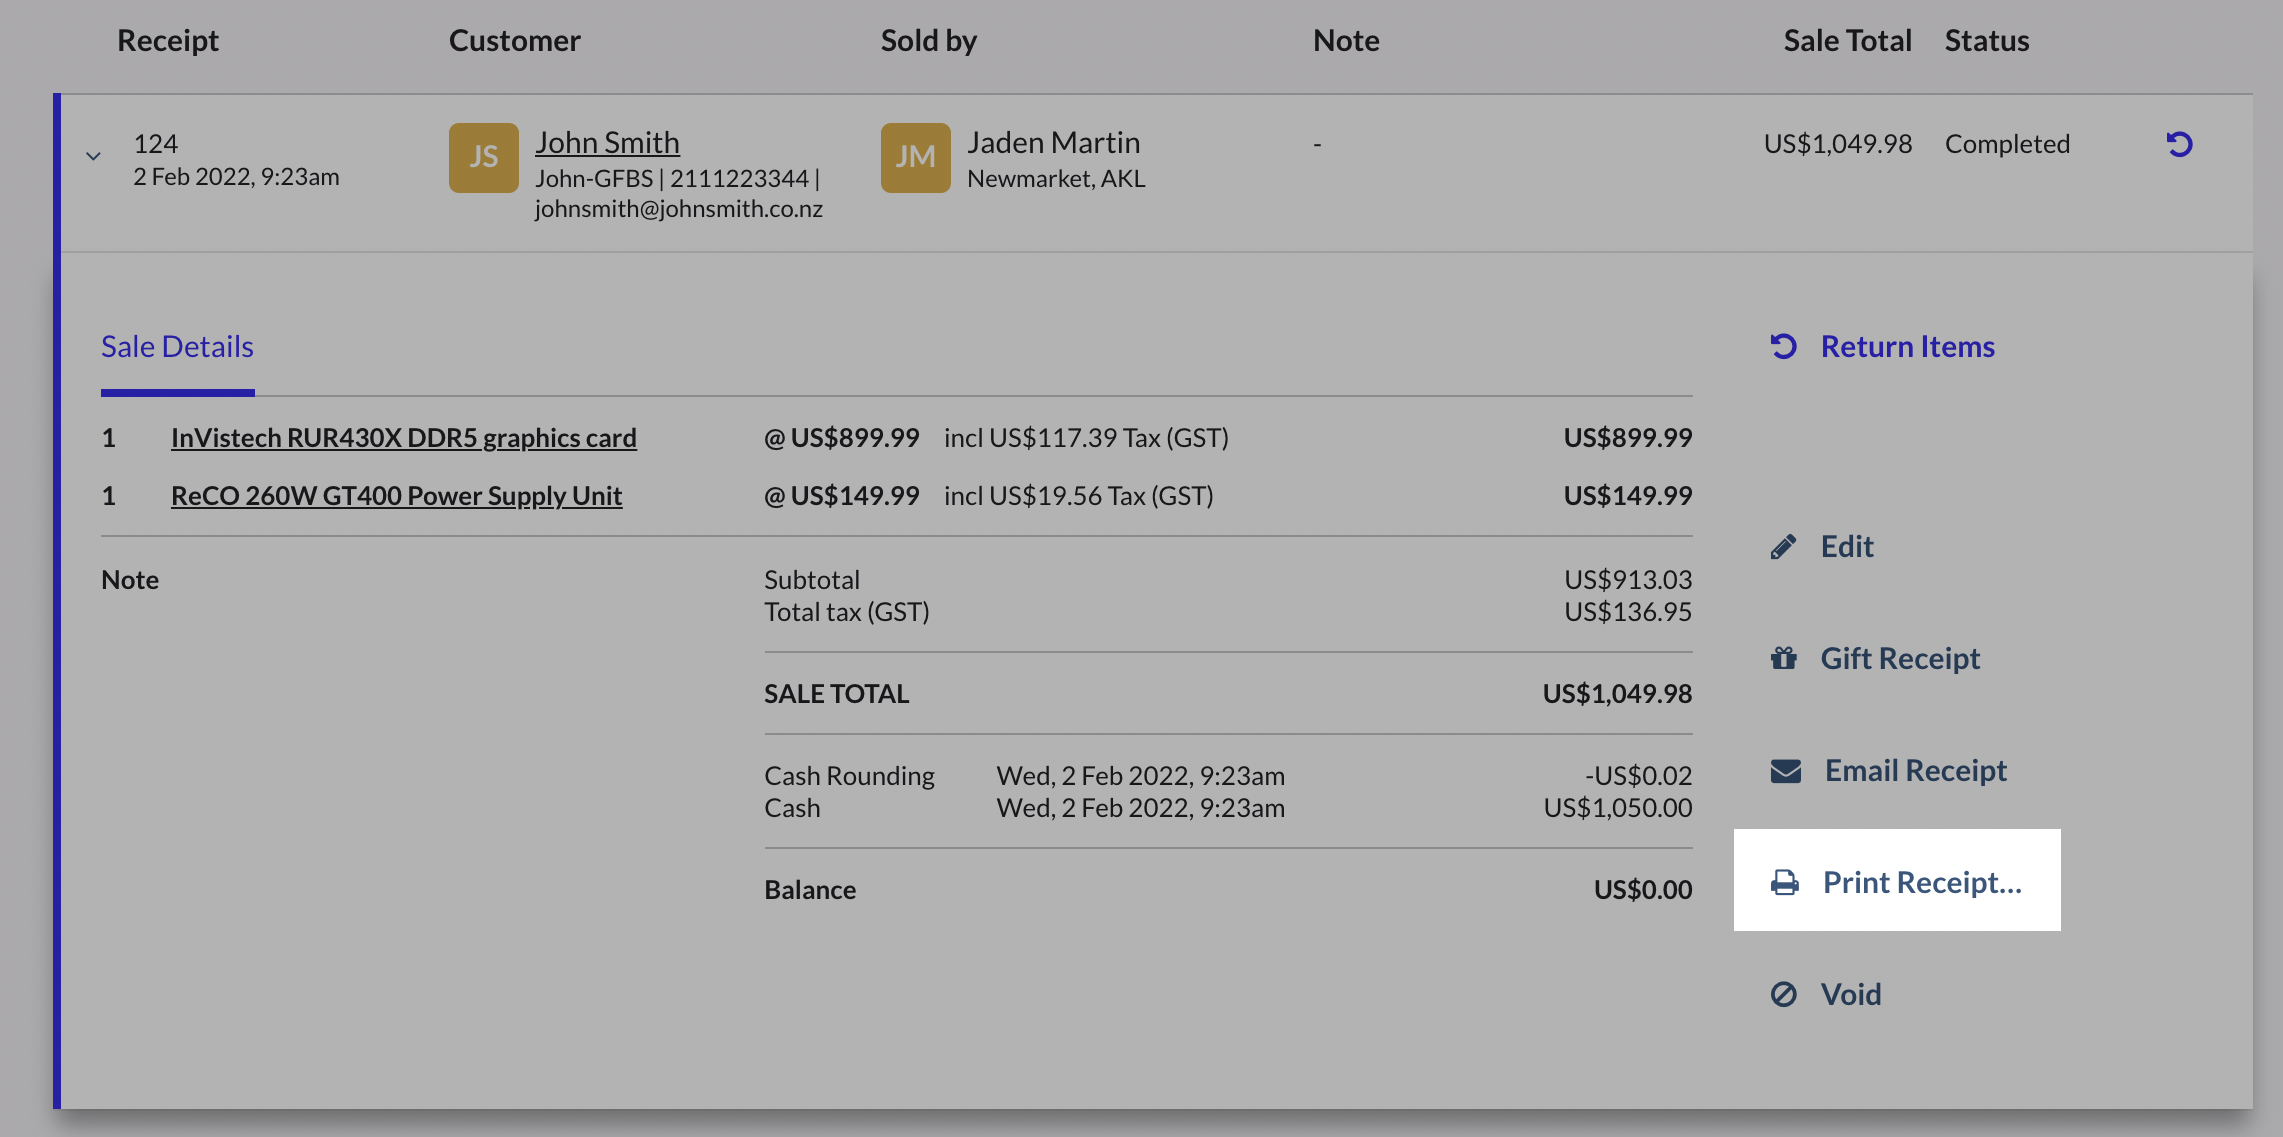Open the Sale Details tab

click(x=177, y=347)
